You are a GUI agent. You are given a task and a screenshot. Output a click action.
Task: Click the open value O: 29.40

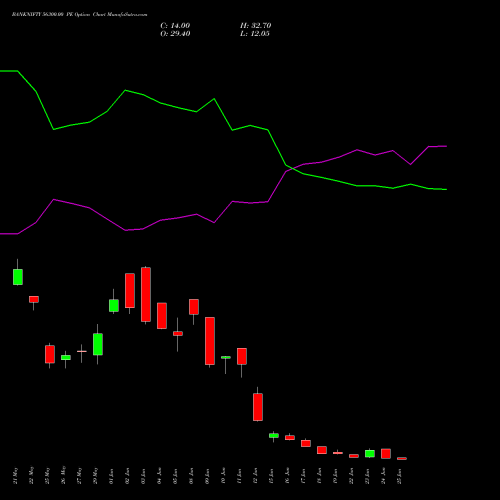(175, 34)
